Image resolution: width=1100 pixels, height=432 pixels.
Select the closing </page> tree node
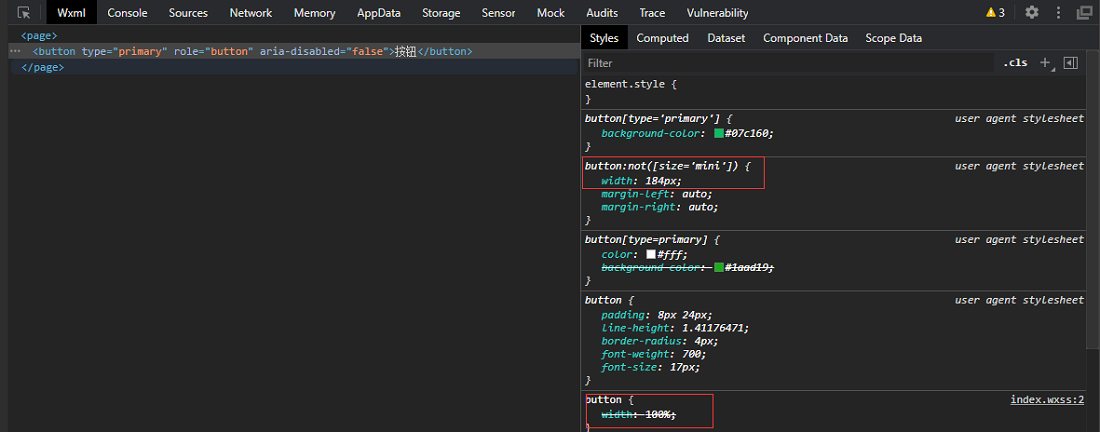click(43, 67)
